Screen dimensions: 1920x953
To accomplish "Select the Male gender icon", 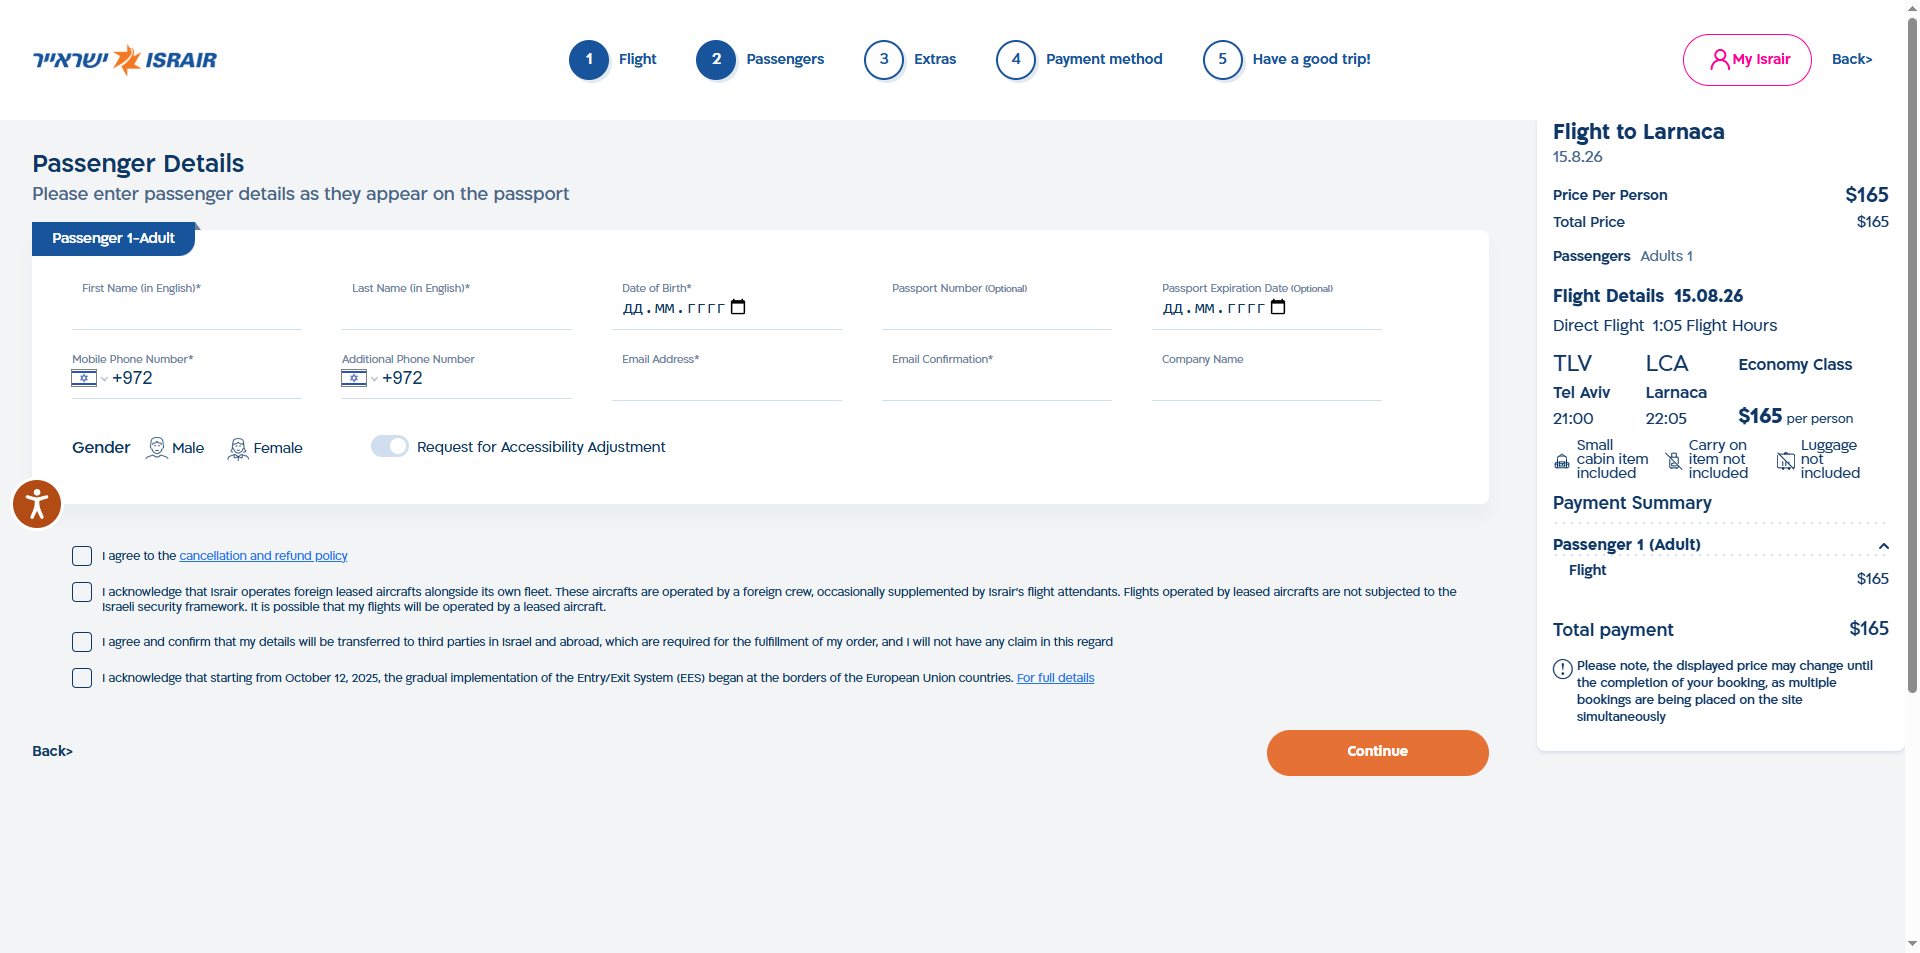I will pyautogui.click(x=157, y=448).
